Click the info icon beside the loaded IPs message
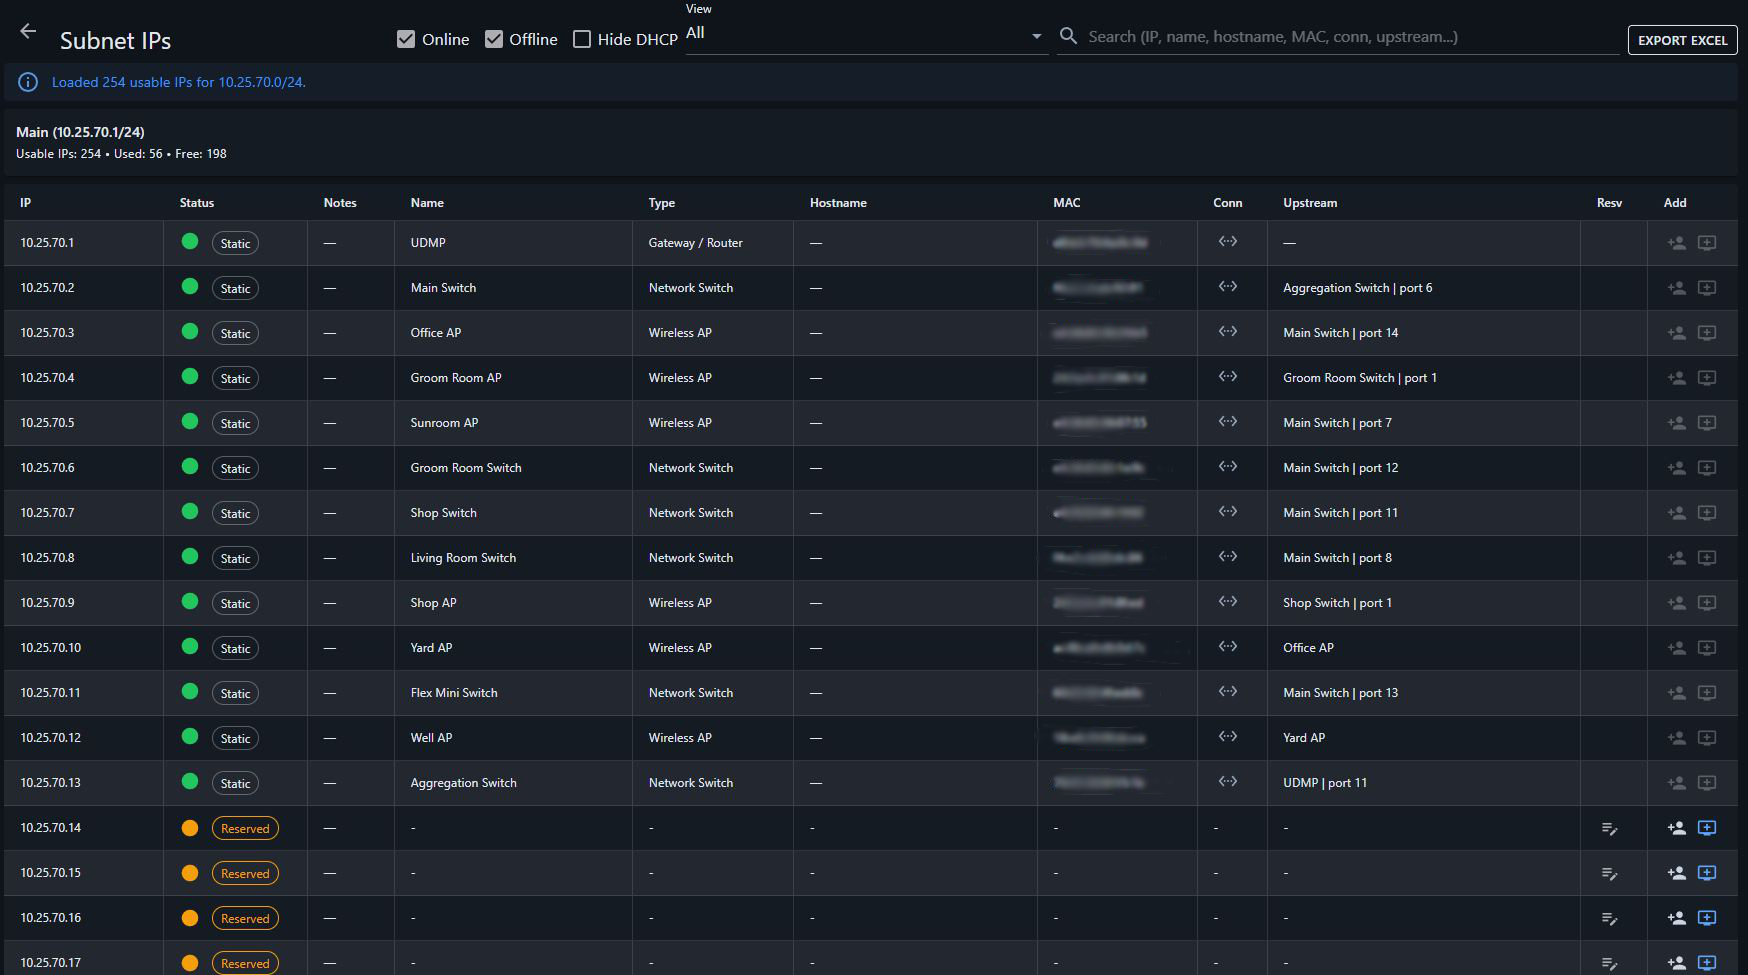The height and width of the screenshot is (975, 1748). coord(28,82)
